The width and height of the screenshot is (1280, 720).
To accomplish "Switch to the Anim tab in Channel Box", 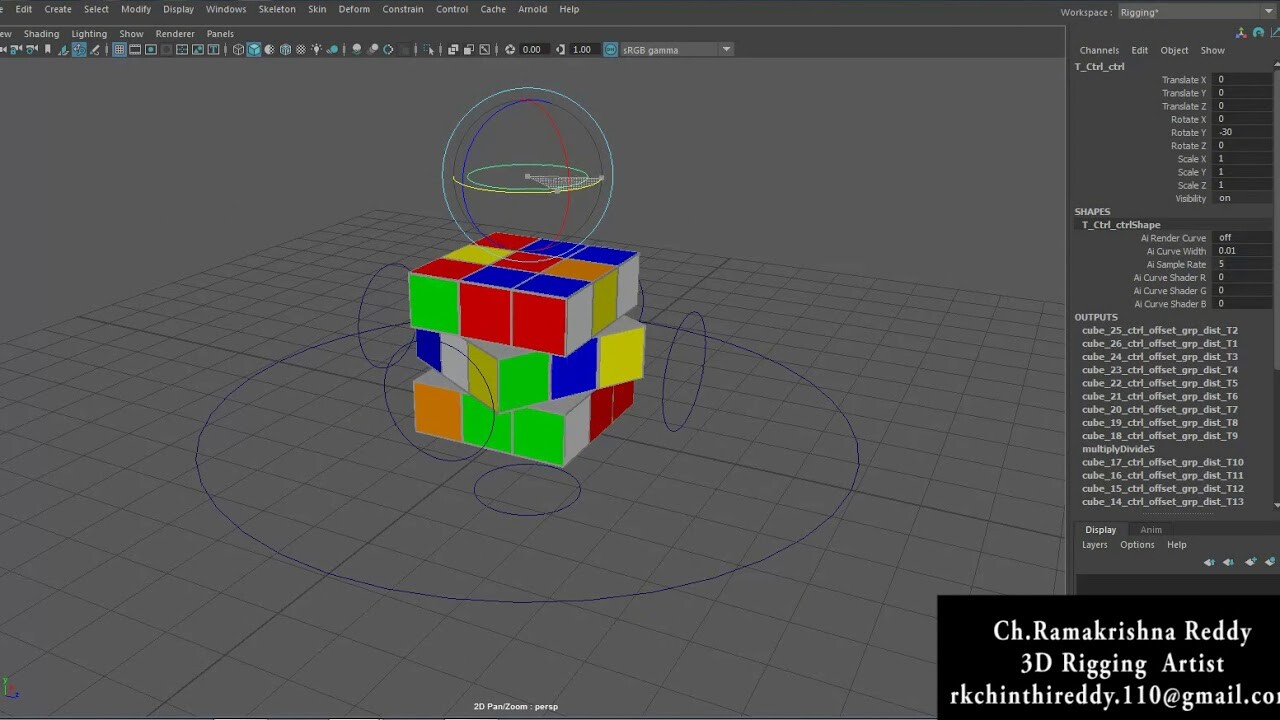I will pyautogui.click(x=1151, y=529).
